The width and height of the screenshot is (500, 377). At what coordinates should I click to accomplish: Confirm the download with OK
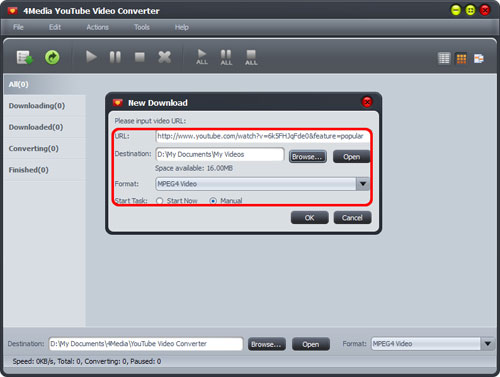[x=310, y=218]
